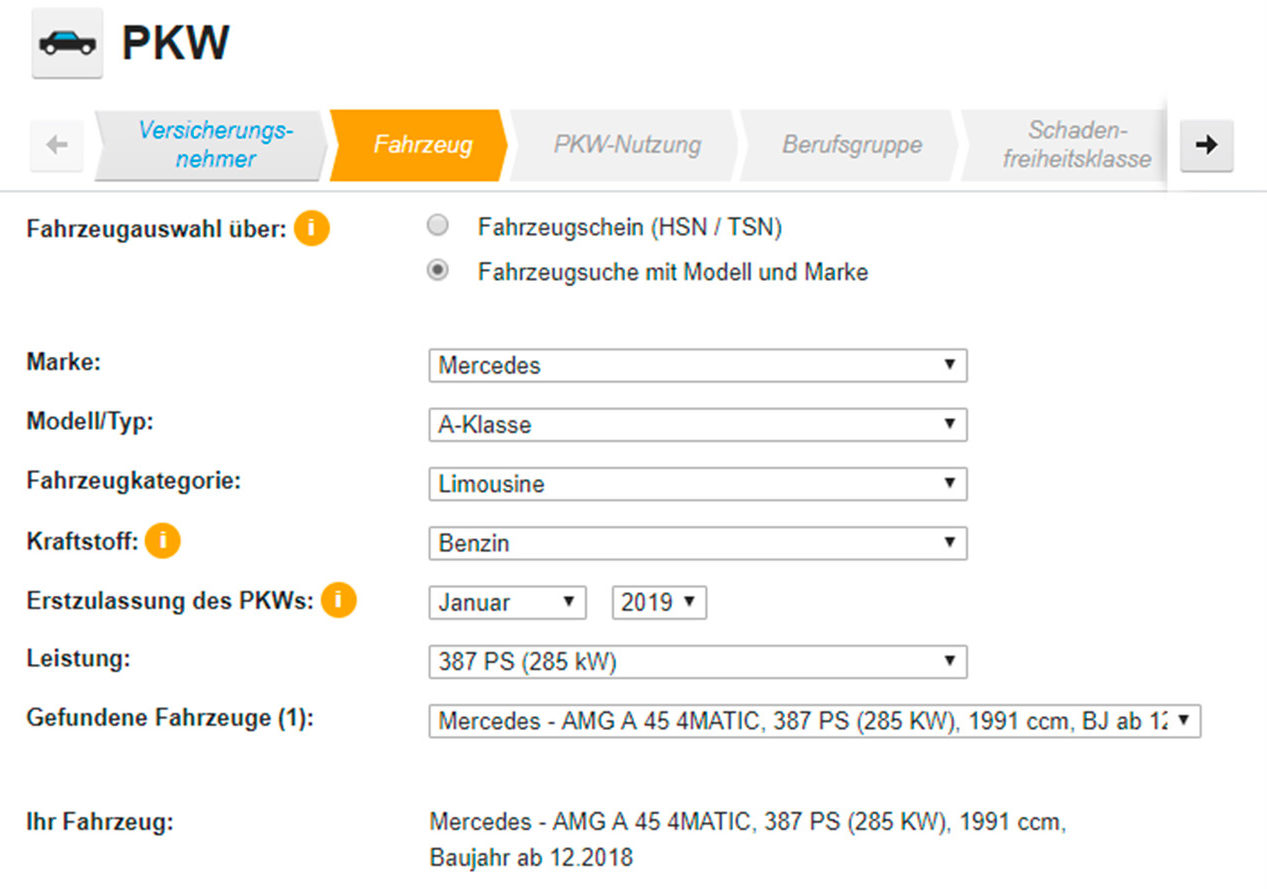Open Fahrzeugkategorie dropdown showing Limousine
The height and width of the screenshot is (889, 1267).
click(698, 484)
